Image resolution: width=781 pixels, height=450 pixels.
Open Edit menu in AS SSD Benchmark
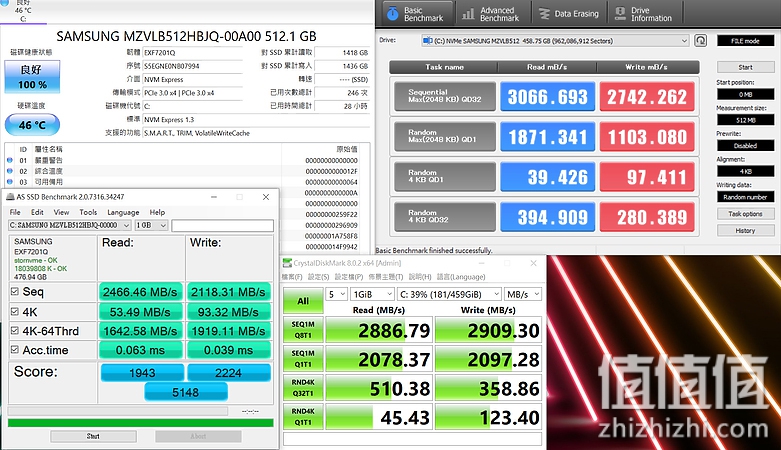point(37,212)
